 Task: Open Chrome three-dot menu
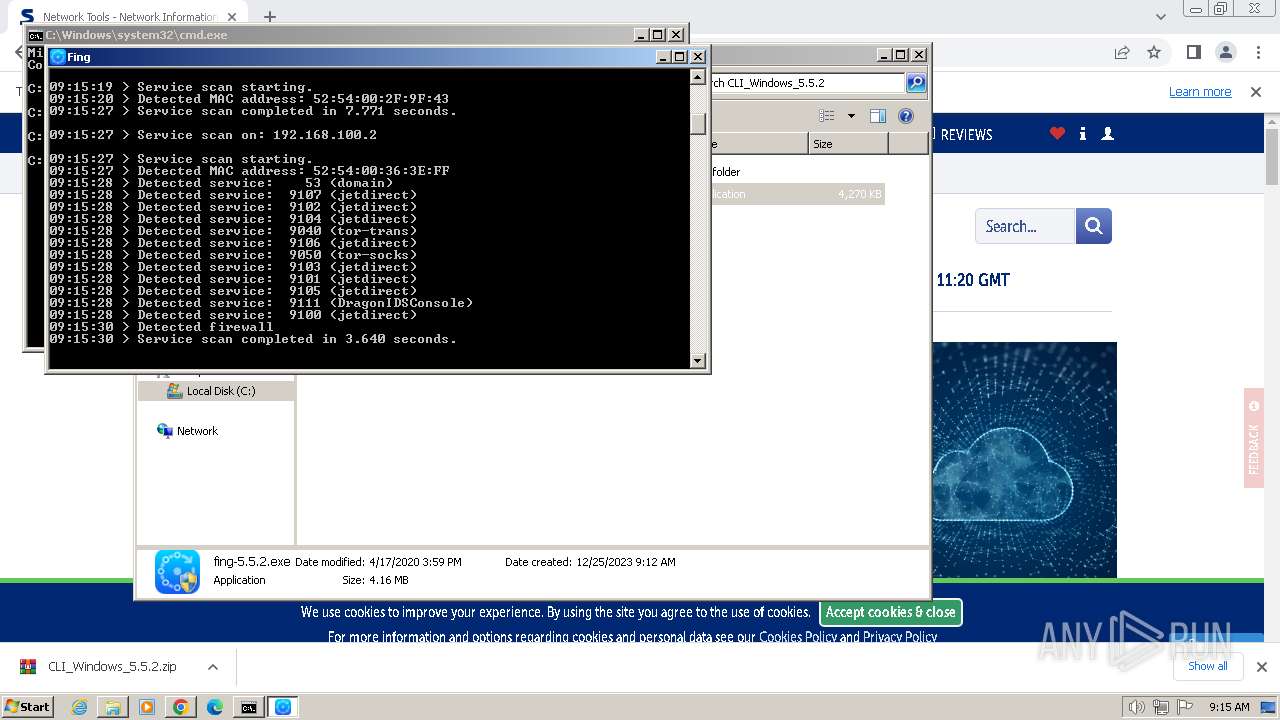tap(1257, 52)
